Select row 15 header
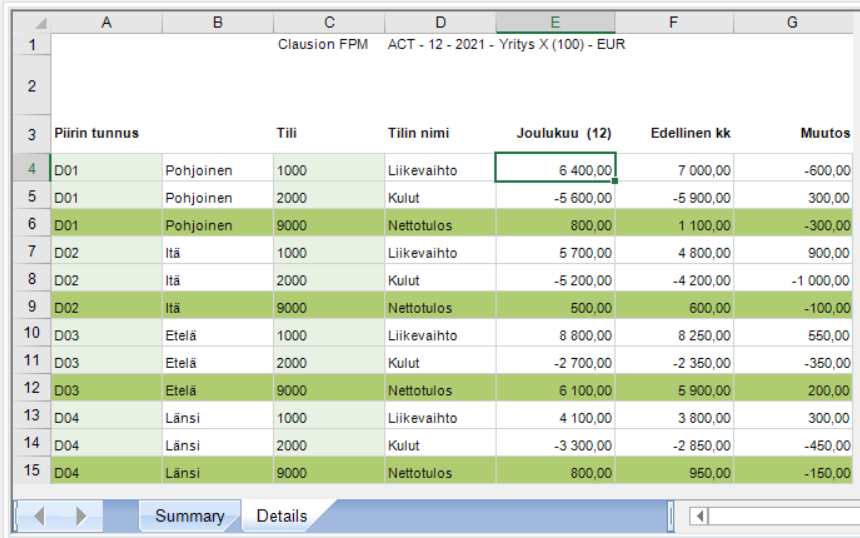 tap(32, 471)
